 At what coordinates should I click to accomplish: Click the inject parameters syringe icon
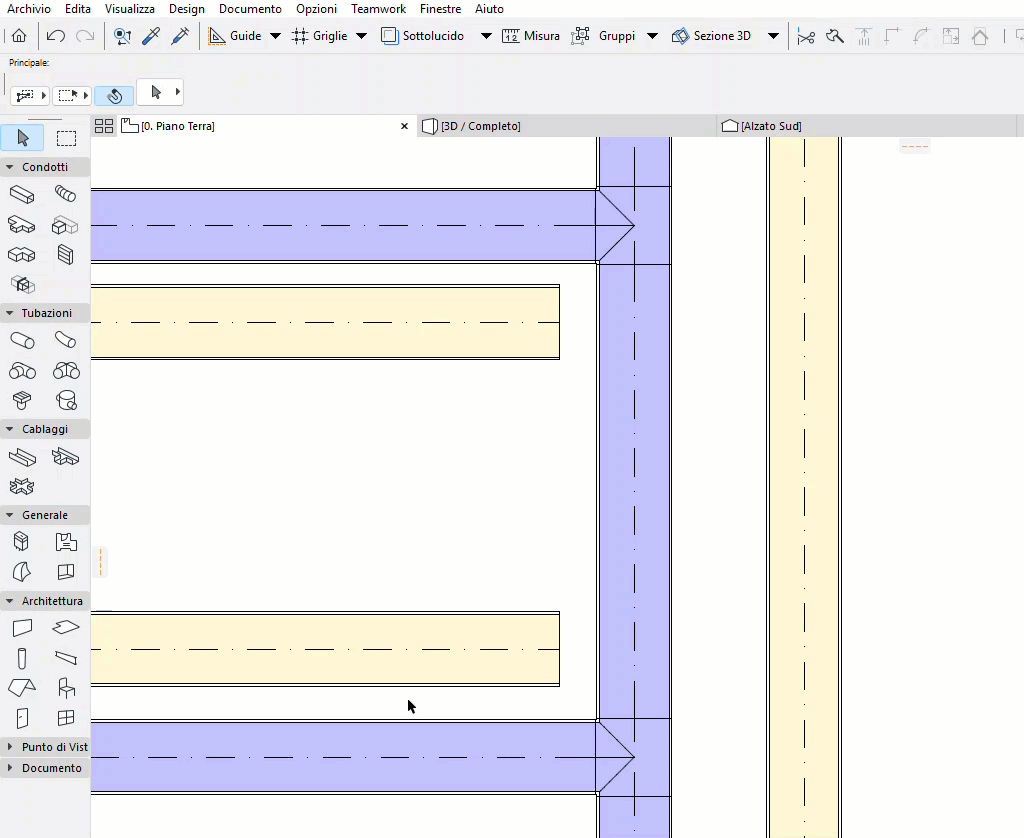click(181, 36)
